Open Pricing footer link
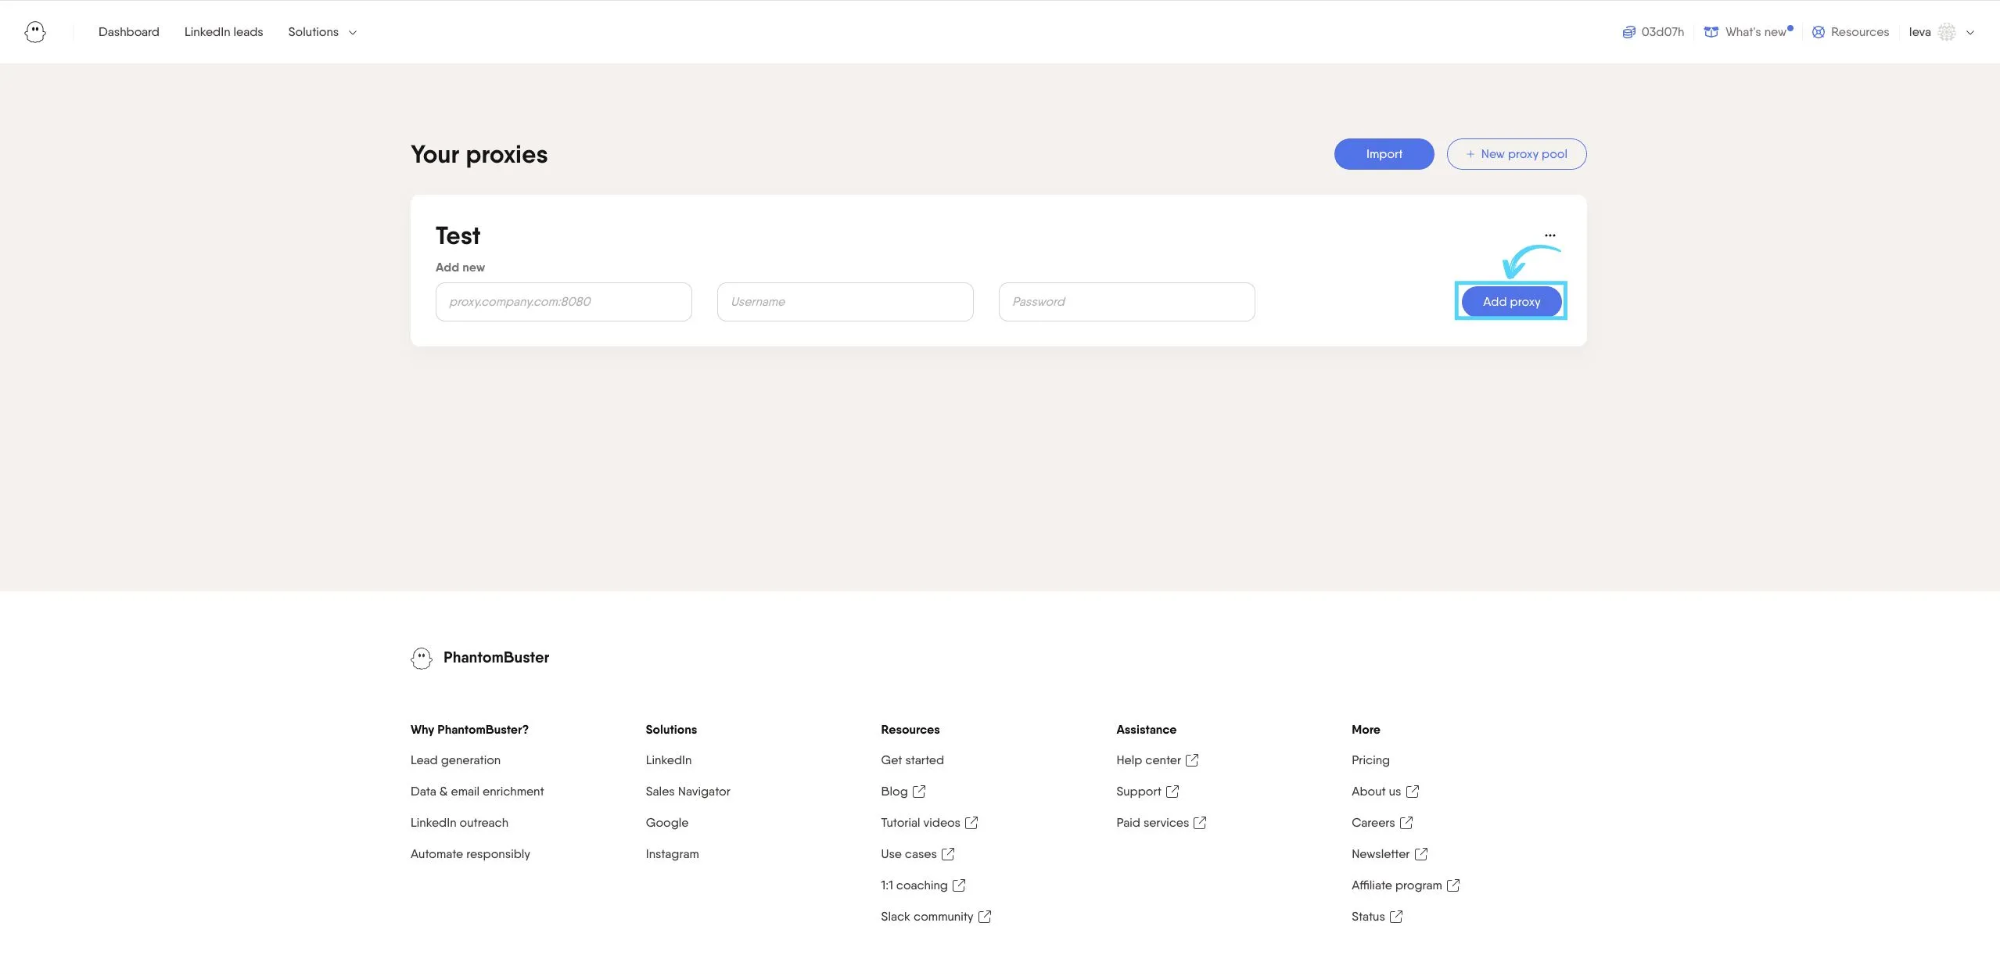 tap(1370, 761)
